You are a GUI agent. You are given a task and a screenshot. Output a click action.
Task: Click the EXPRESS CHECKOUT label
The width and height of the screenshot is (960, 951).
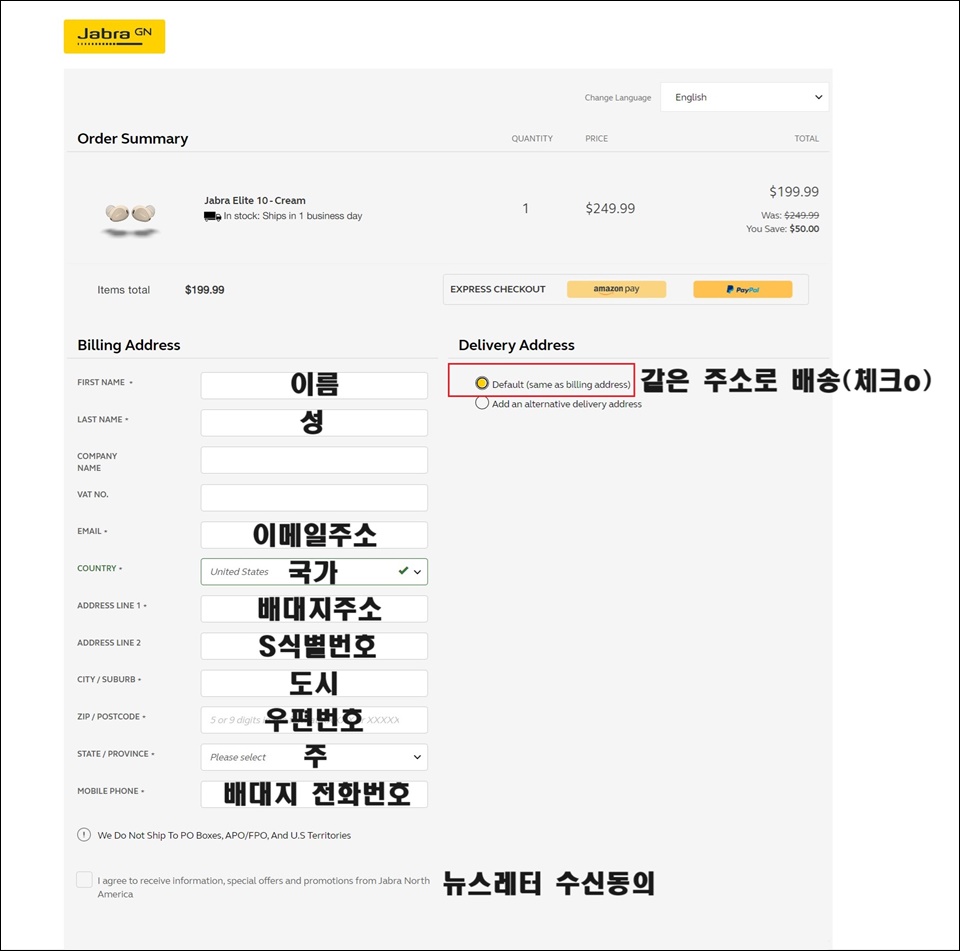(x=498, y=289)
